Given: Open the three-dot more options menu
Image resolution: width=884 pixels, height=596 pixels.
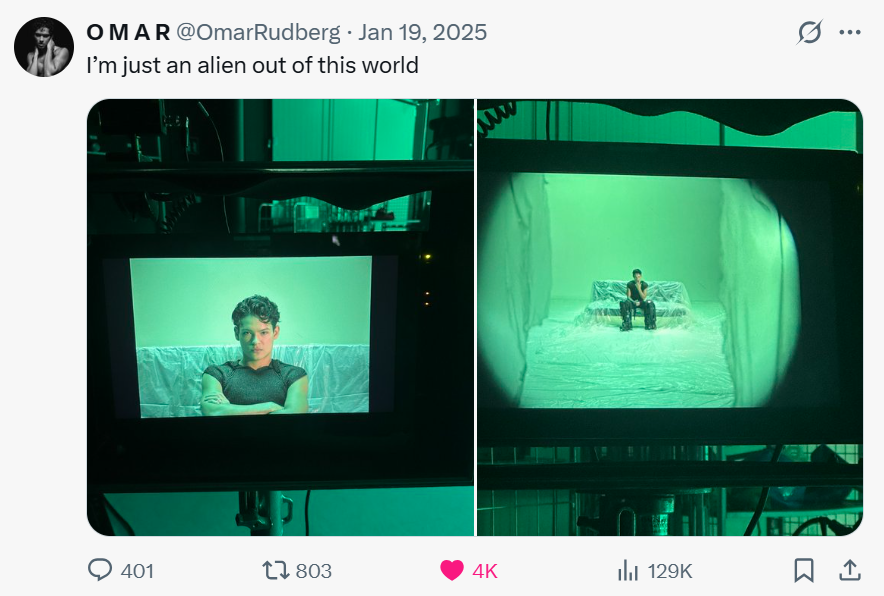Looking at the screenshot, I should 850,32.
